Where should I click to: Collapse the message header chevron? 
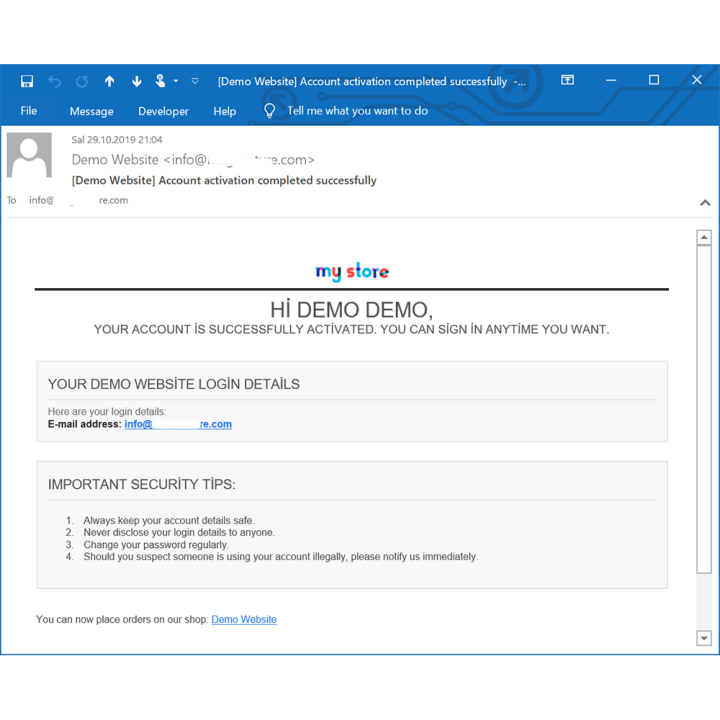tap(705, 202)
